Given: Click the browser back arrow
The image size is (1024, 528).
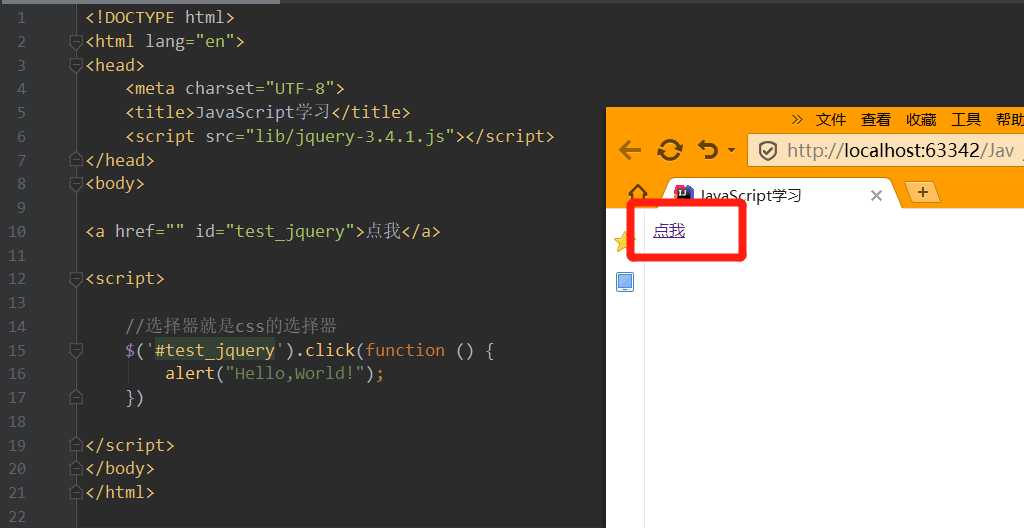Looking at the screenshot, I should click(630, 151).
